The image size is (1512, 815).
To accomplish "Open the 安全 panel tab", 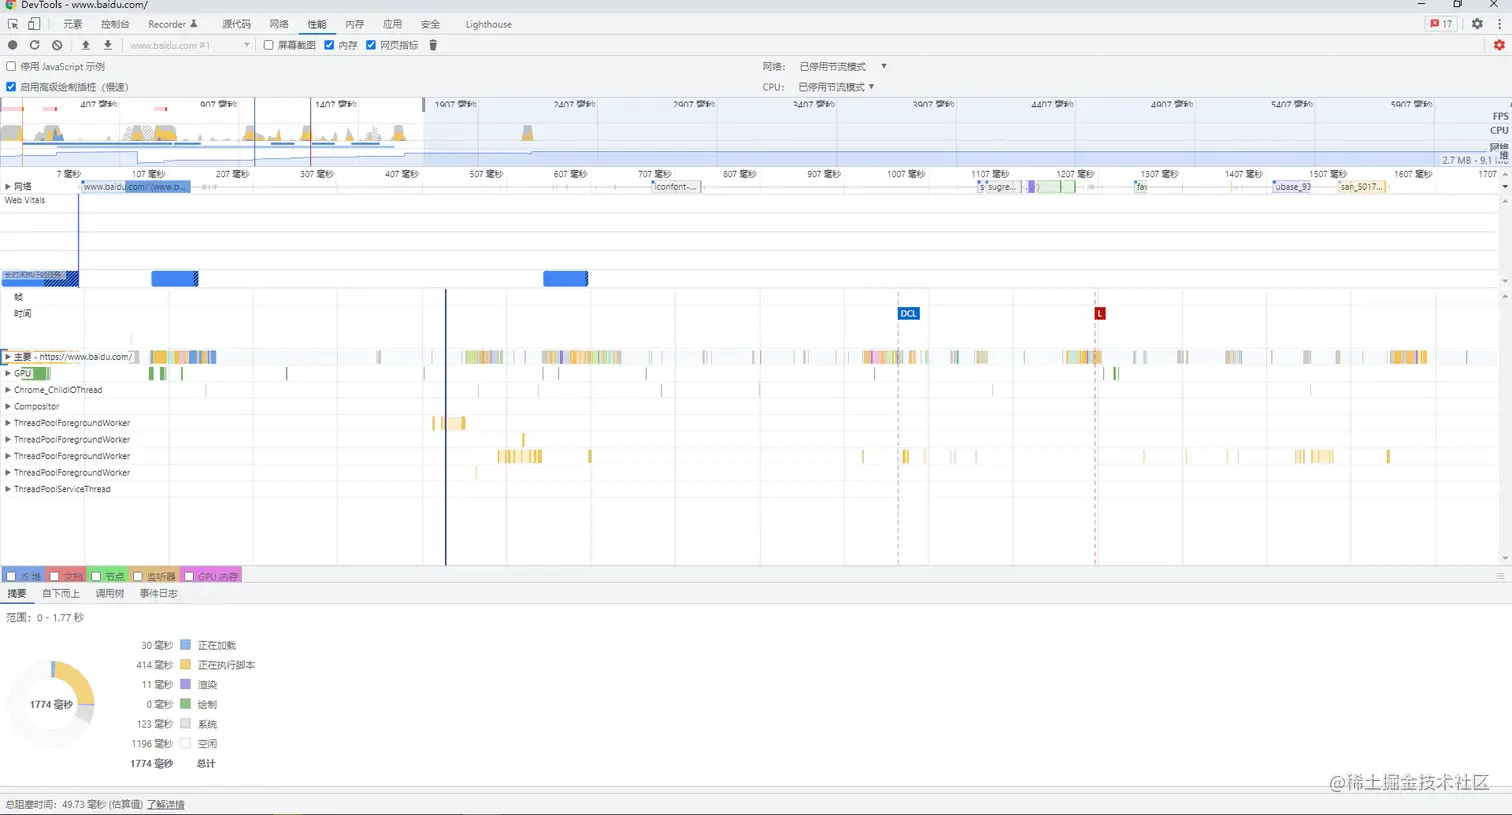I will click(x=430, y=24).
